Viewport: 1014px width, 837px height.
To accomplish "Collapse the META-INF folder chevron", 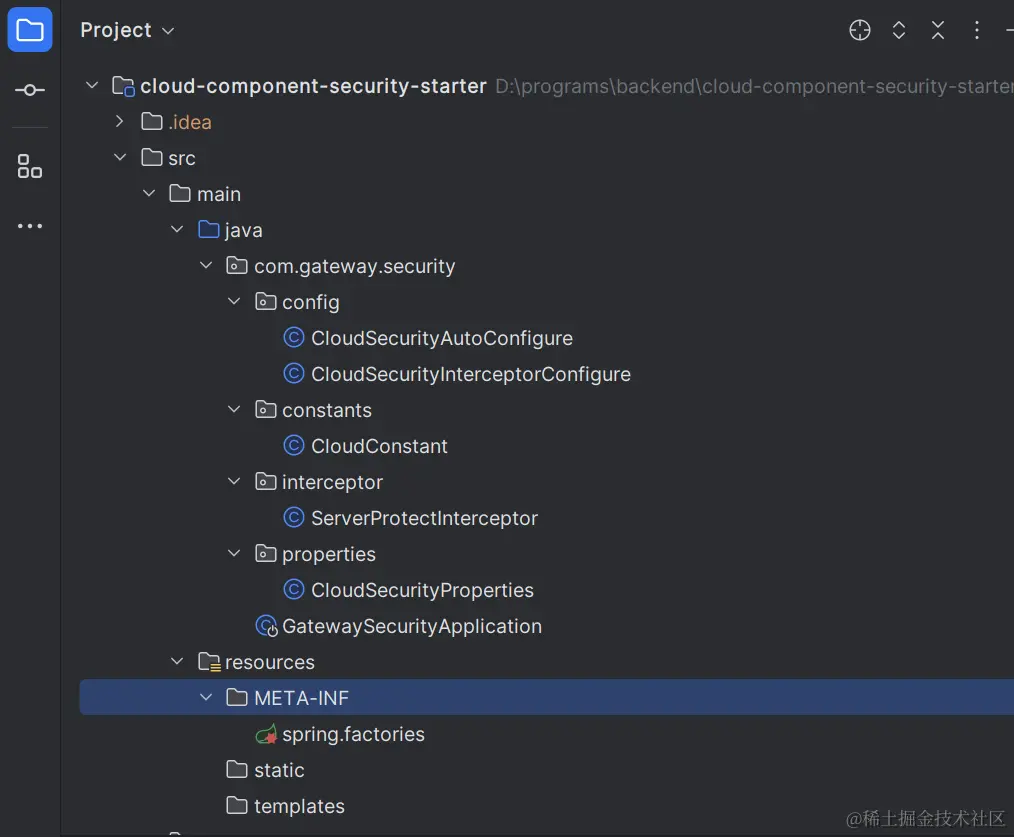I will (x=206, y=698).
